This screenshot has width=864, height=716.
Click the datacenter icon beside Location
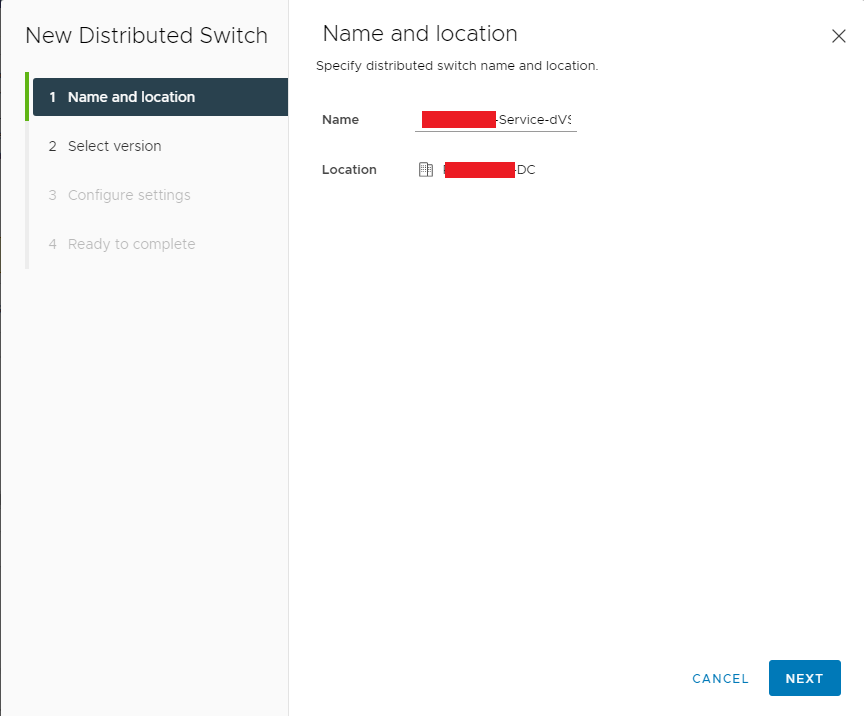(x=426, y=169)
